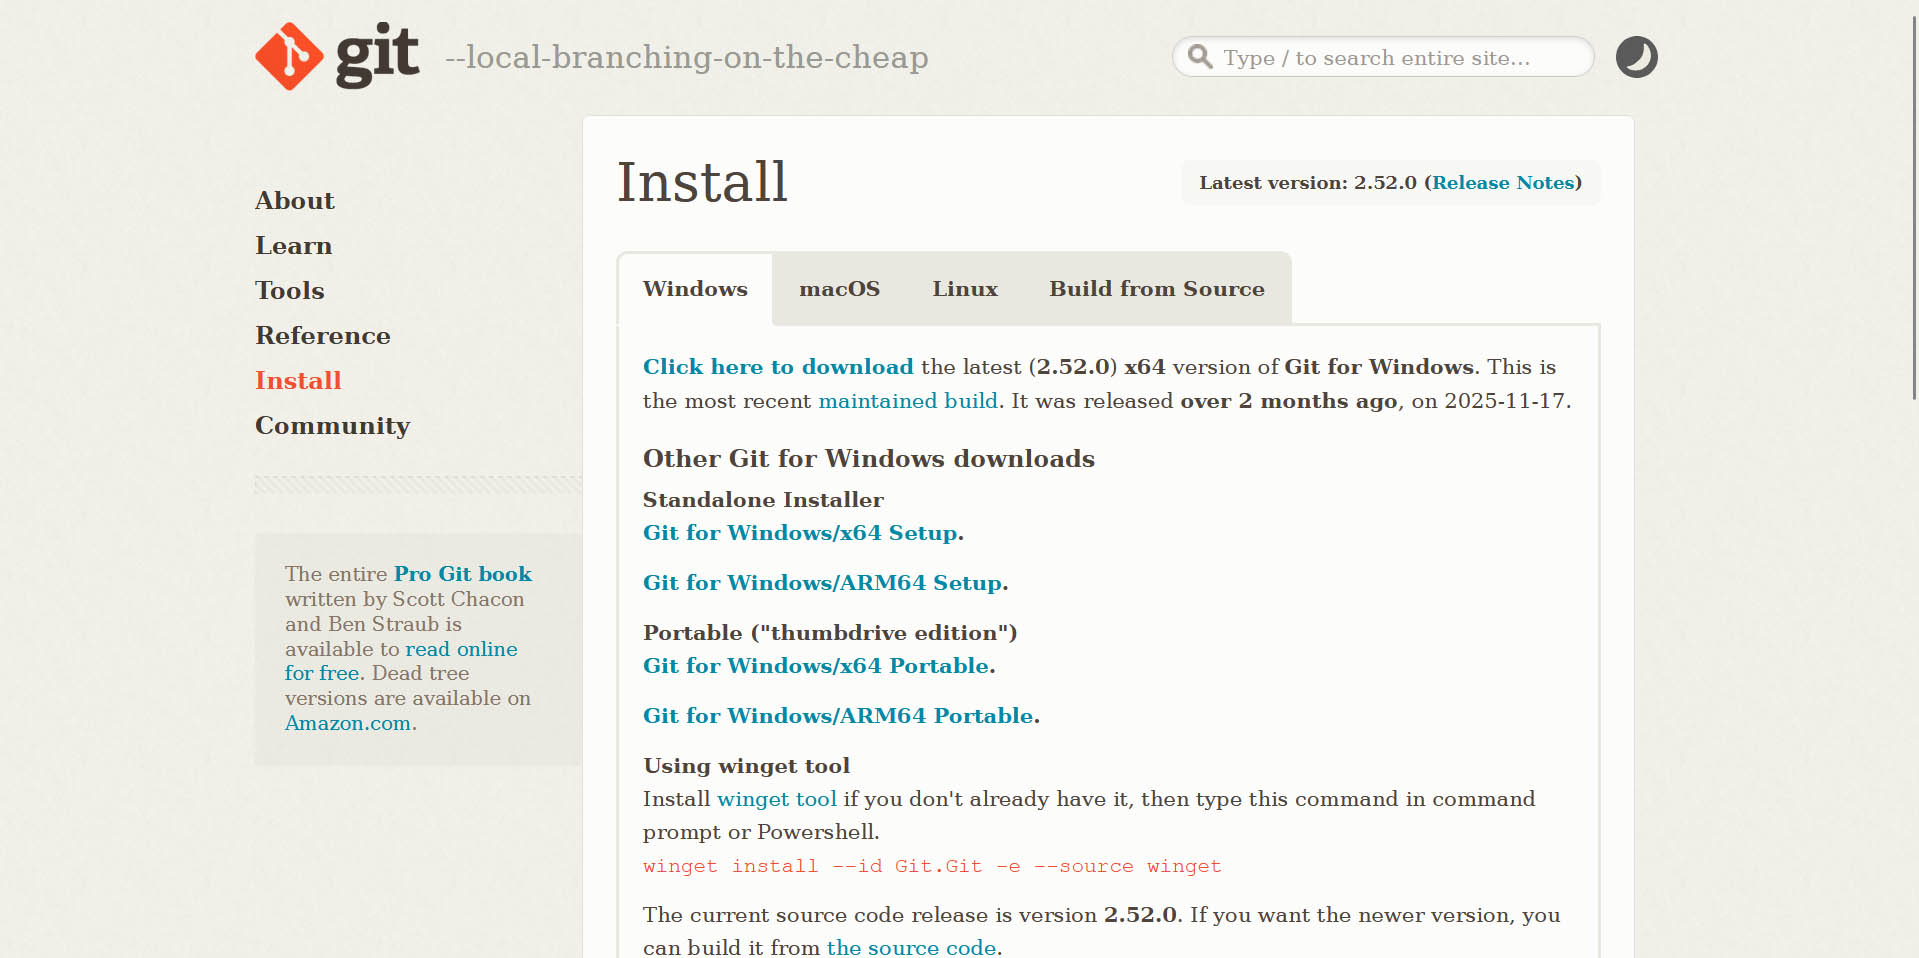Viewport: 1919px width, 958px height.
Task: Follow the 'maintained build' link
Action: pyautogui.click(x=908, y=401)
